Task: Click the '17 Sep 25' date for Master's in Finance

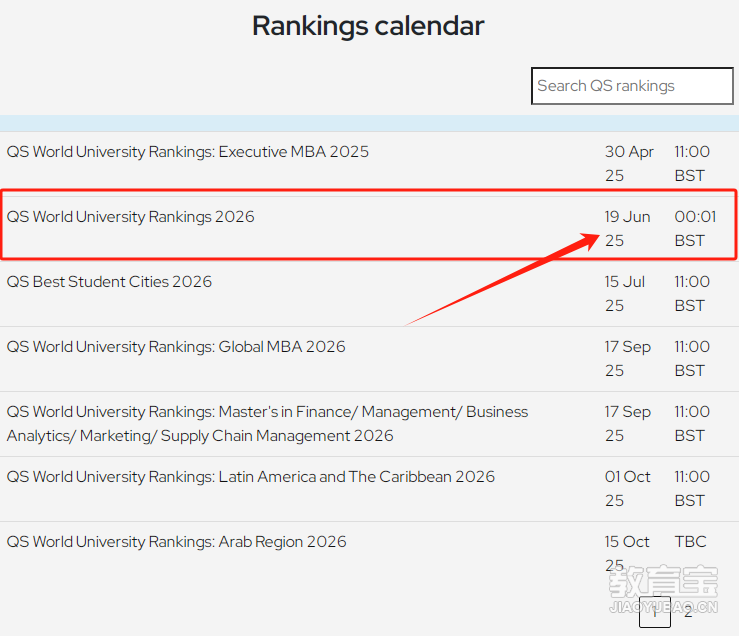Action: coord(628,424)
